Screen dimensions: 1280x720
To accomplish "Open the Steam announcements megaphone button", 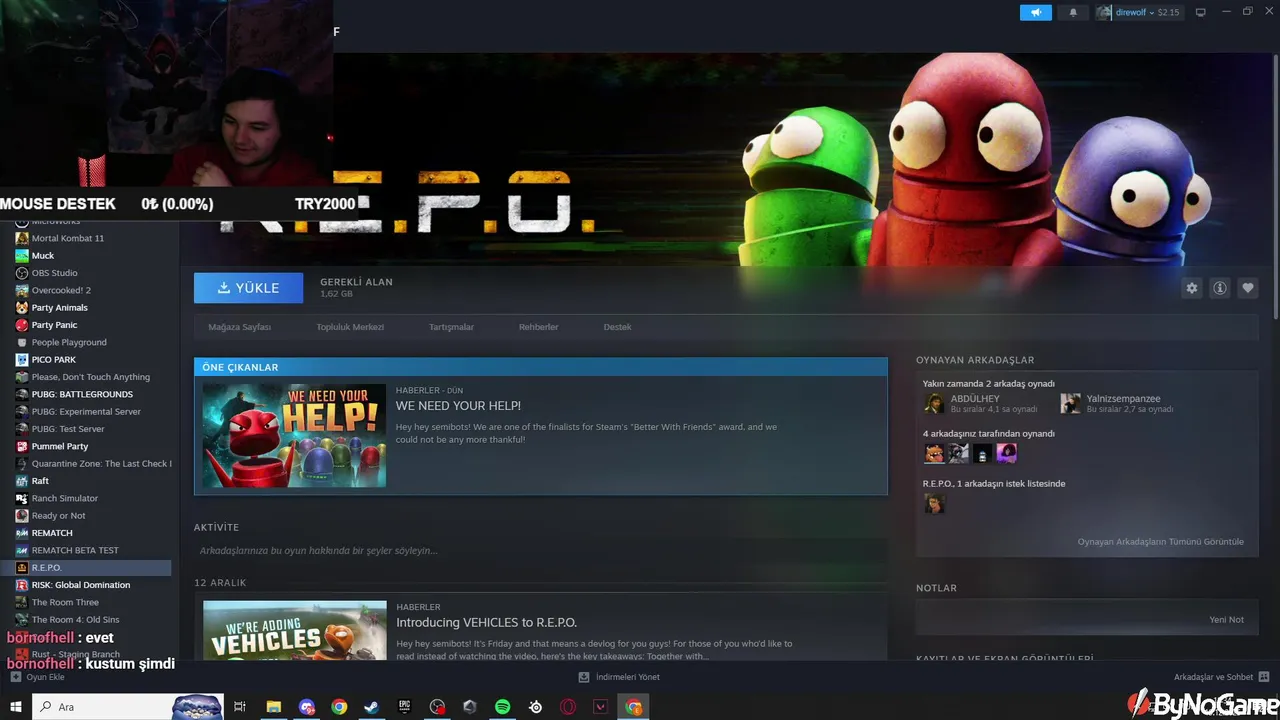I will tap(1036, 12).
